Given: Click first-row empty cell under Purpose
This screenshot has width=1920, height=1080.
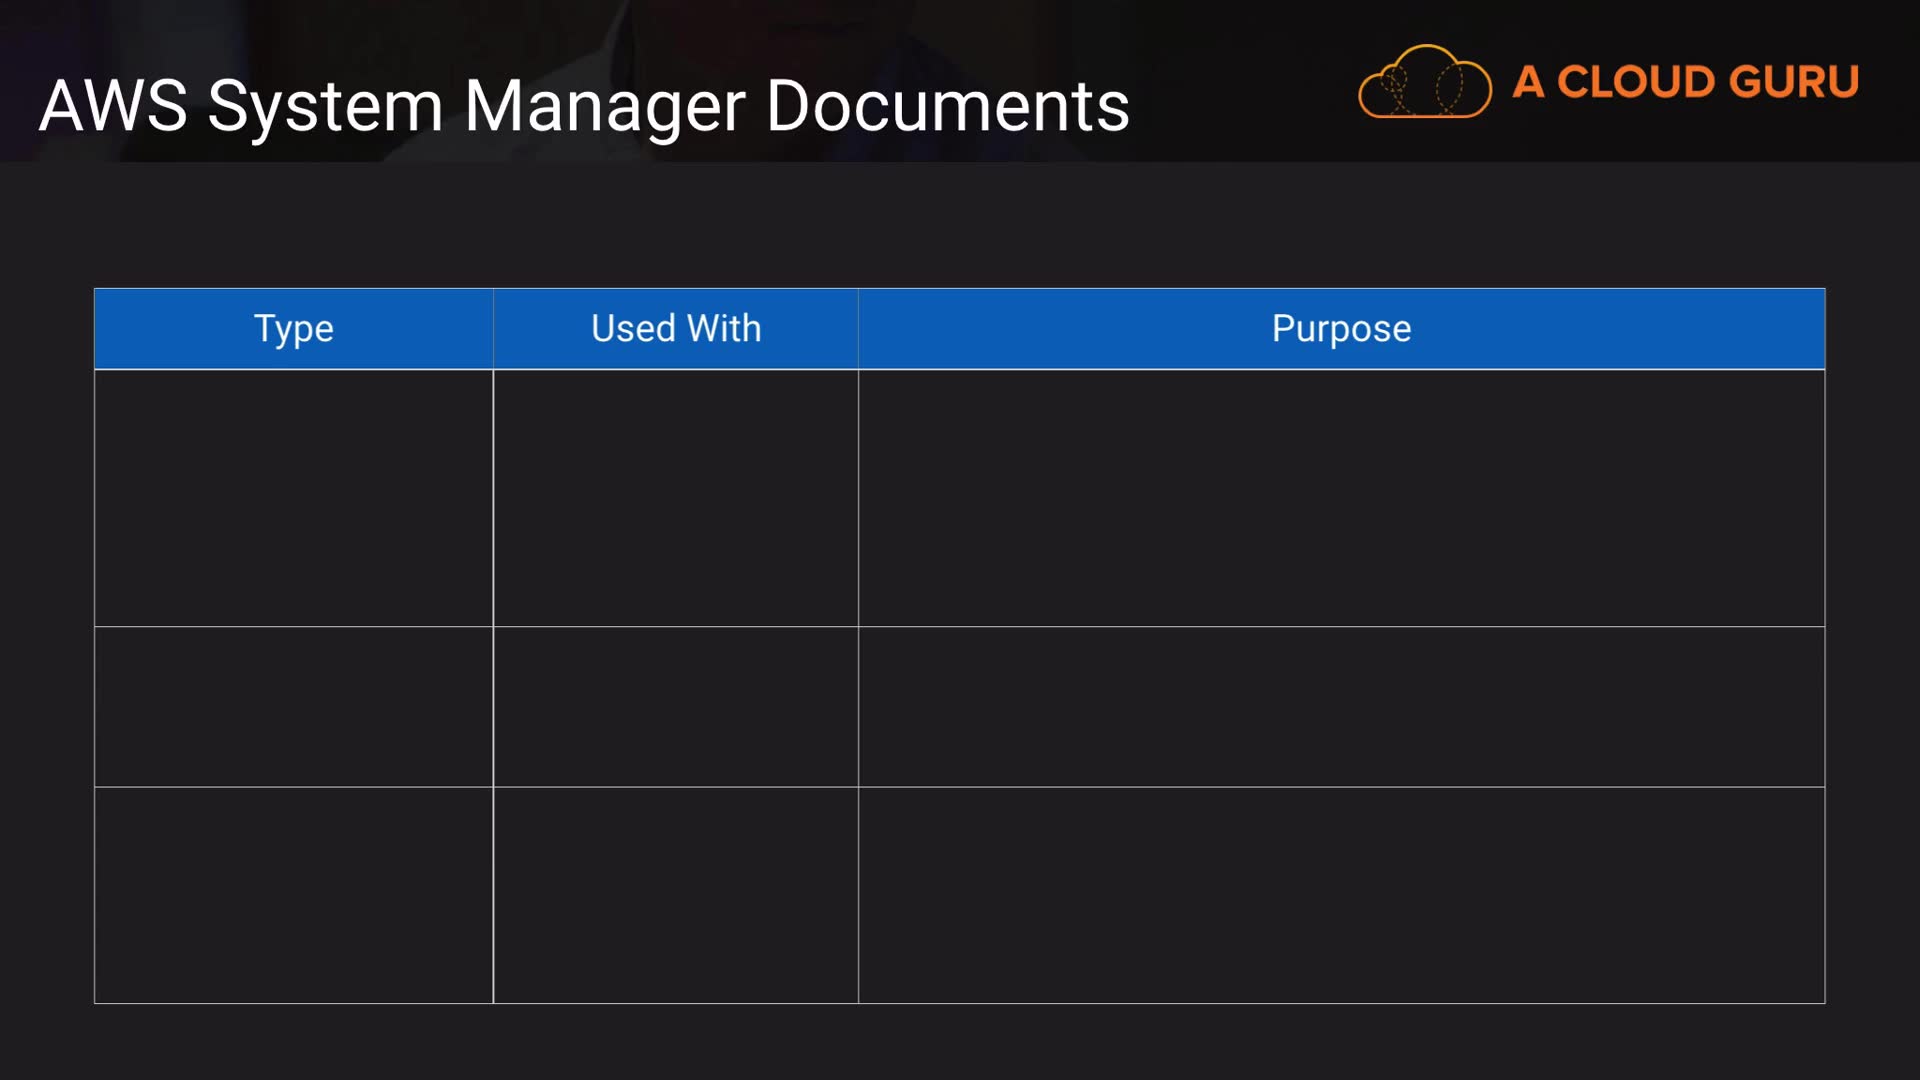Looking at the screenshot, I should pyautogui.click(x=1341, y=498).
